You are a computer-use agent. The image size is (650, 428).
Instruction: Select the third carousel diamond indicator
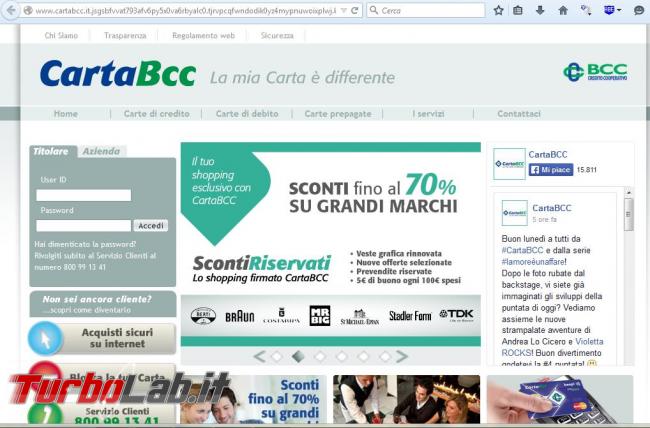320,356
